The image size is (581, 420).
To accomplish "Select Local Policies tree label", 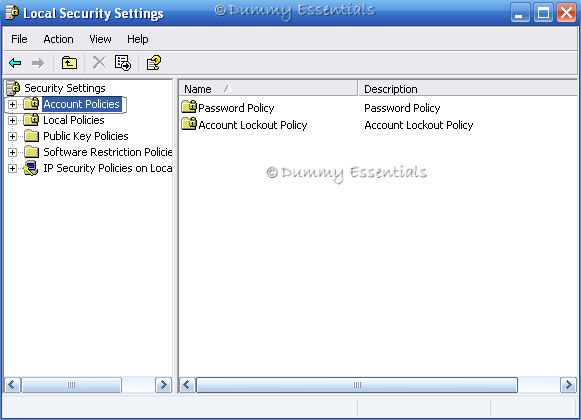I will coord(74,120).
